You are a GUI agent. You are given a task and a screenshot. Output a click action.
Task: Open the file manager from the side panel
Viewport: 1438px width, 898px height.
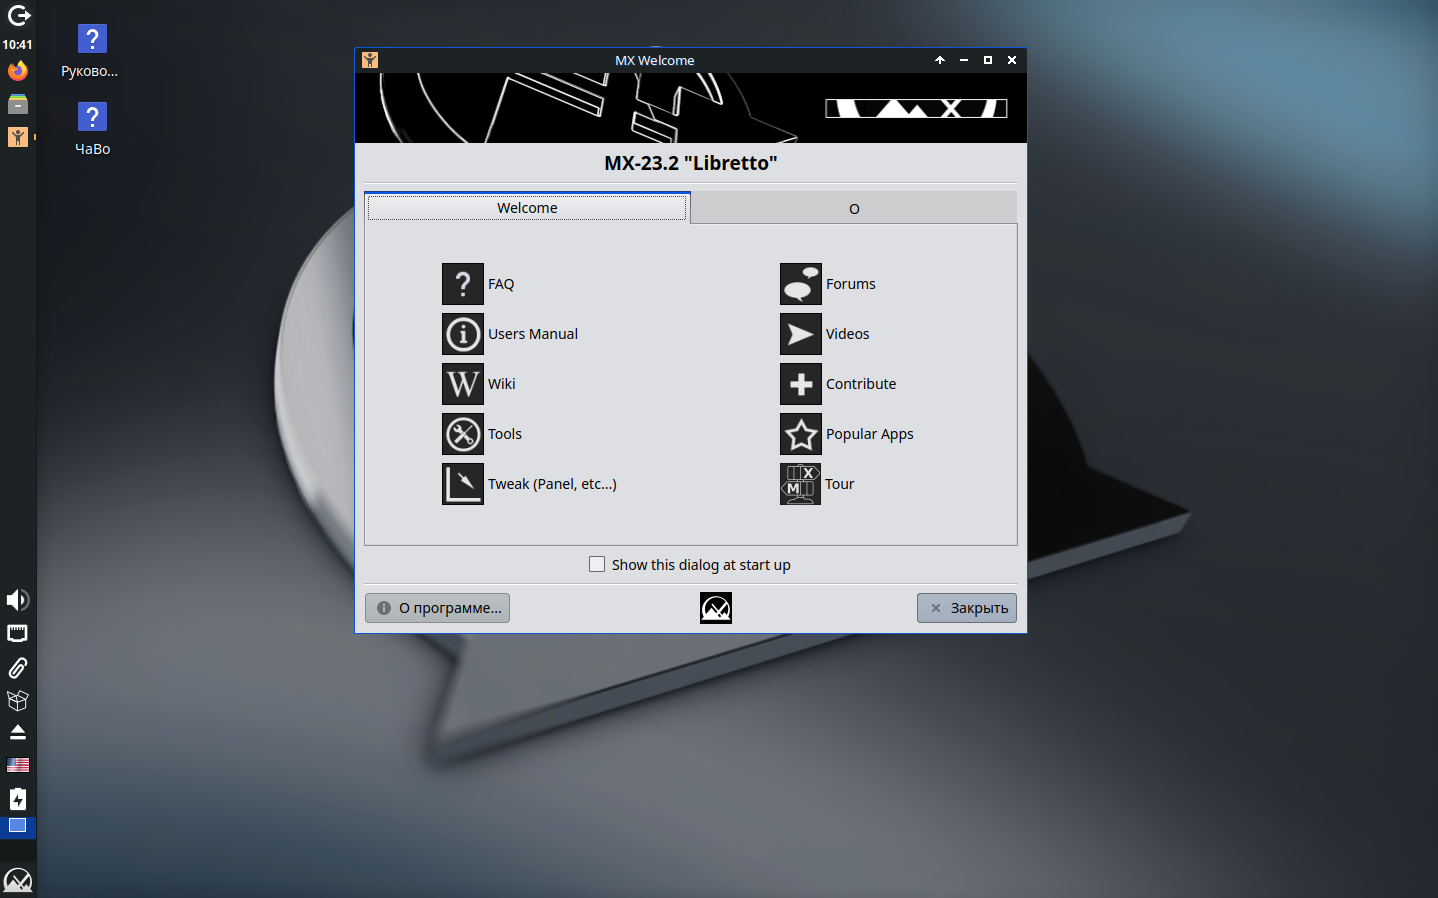(18, 104)
